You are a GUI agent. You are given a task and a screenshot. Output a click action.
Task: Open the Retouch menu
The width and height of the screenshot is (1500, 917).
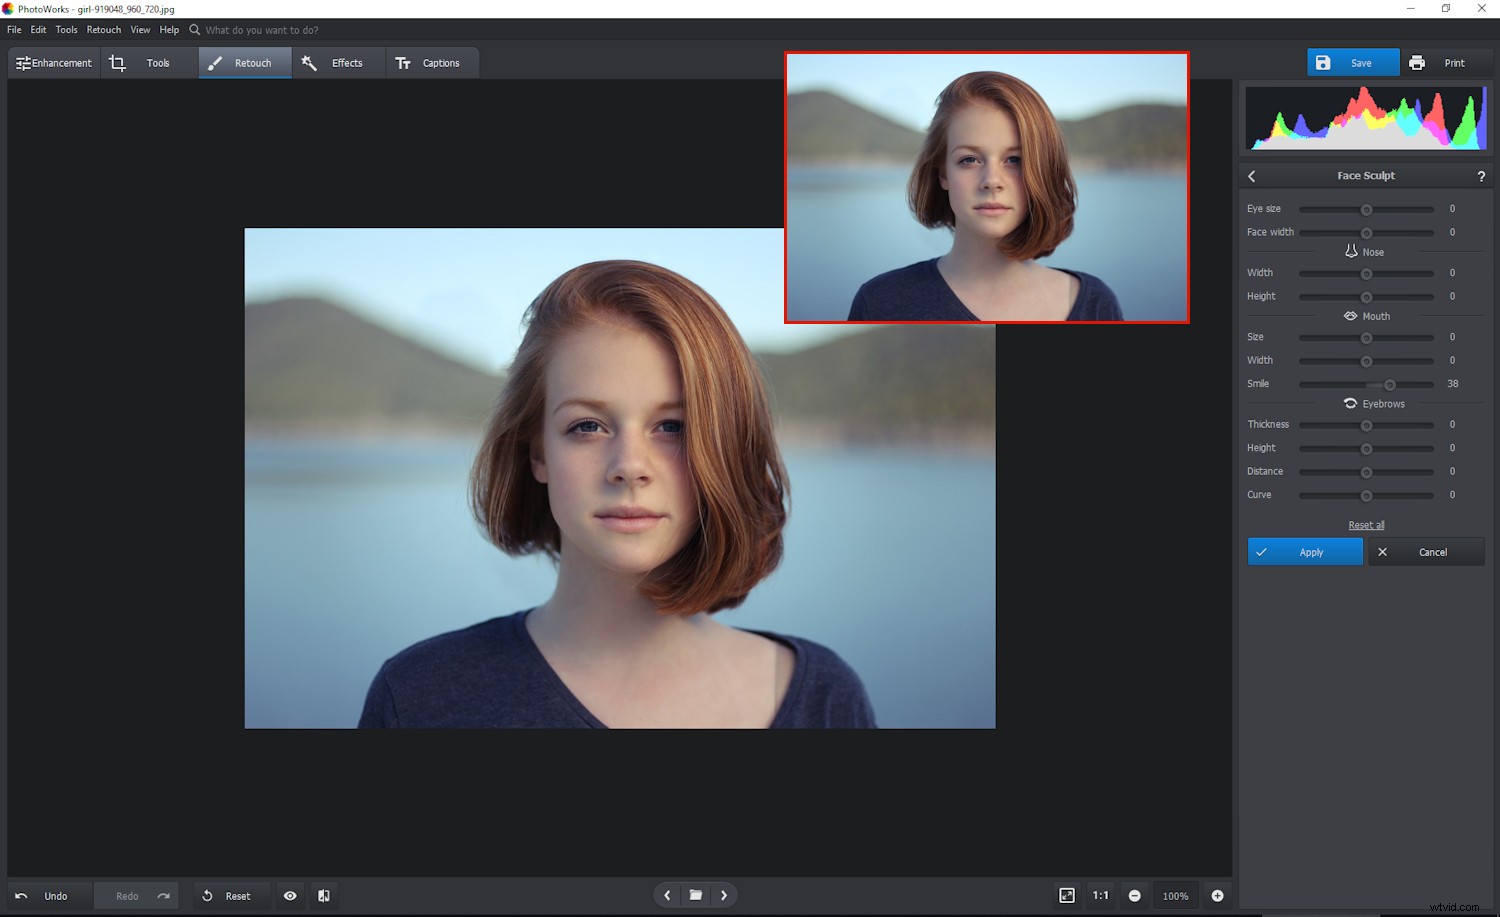pyautogui.click(x=103, y=29)
